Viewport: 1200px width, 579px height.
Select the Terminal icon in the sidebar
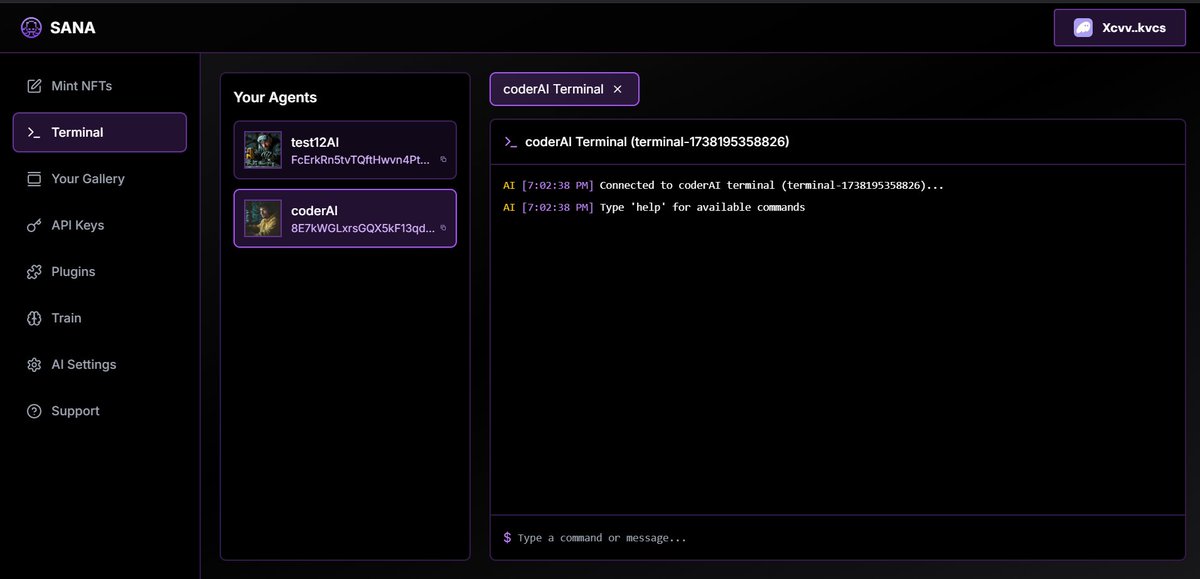(x=33, y=131)
